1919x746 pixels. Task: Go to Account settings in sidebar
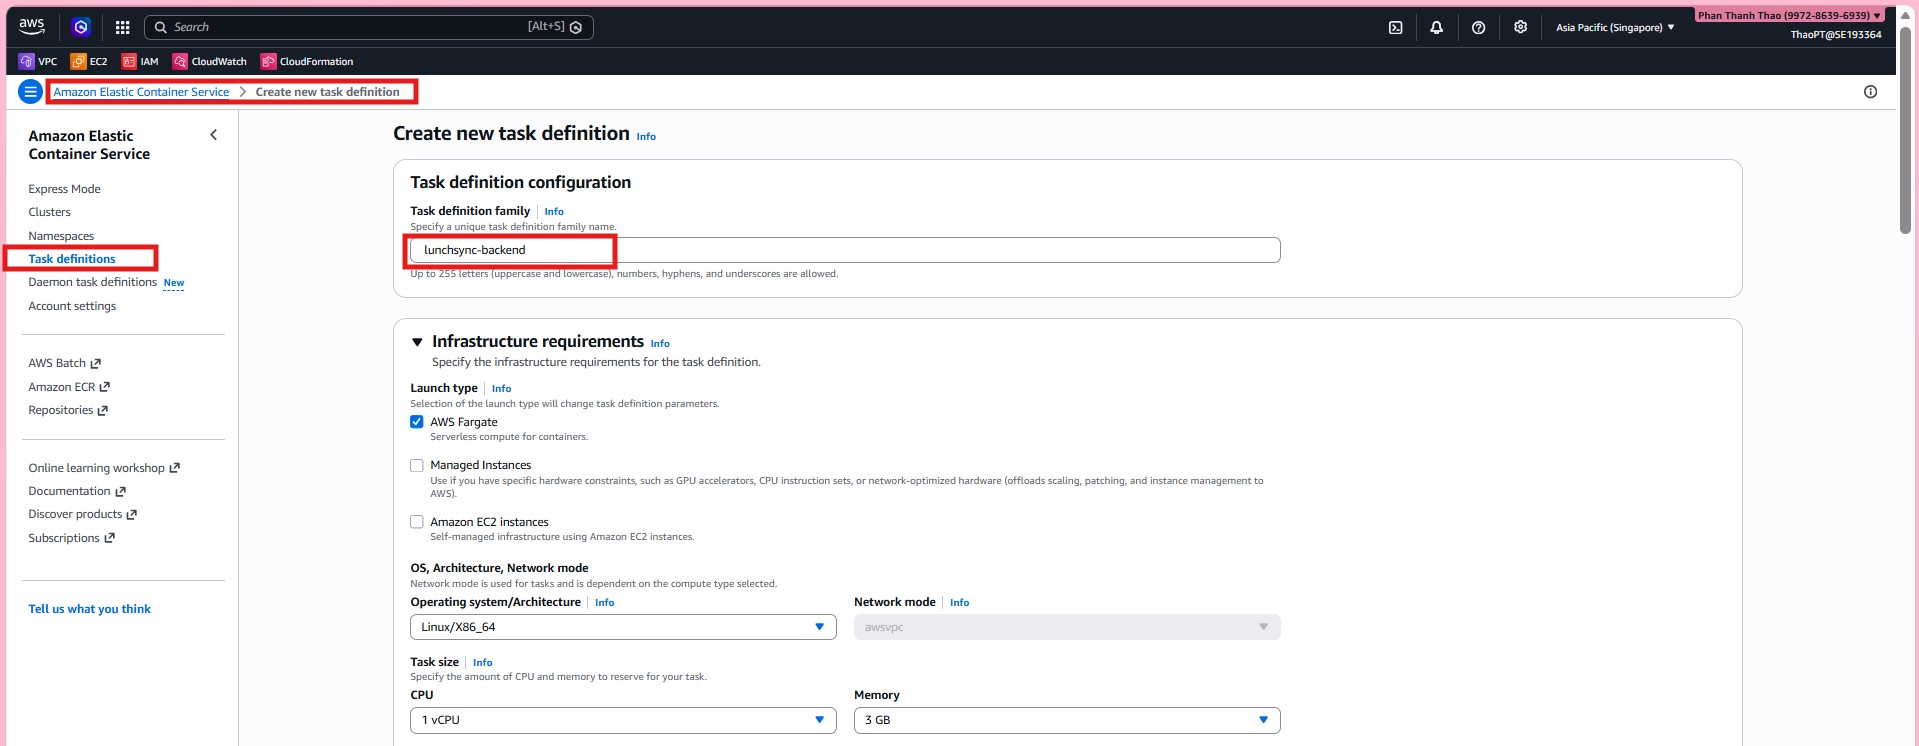[72, 306]
